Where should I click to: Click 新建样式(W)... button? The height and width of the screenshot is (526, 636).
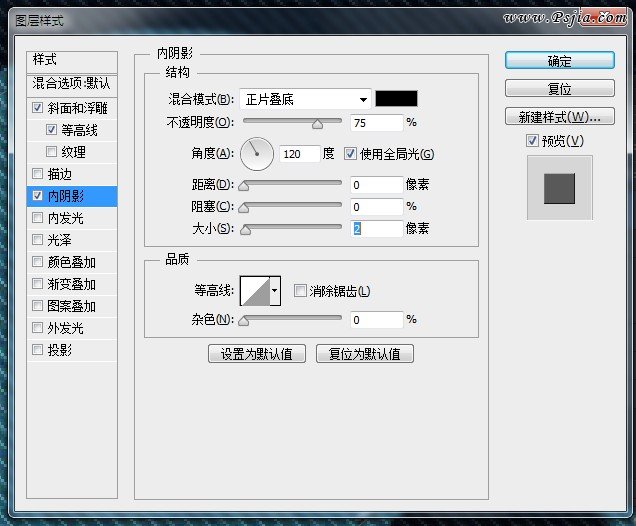(x=560, y=117)
